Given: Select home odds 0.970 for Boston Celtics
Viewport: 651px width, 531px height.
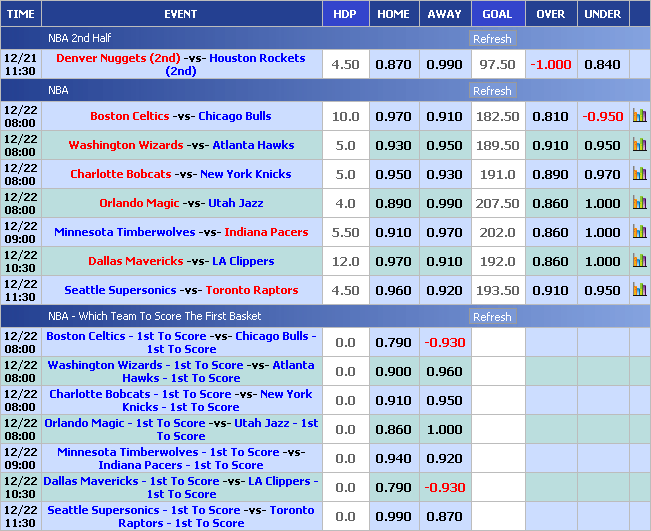Looking at the screenshot, I should pos(393,116).
